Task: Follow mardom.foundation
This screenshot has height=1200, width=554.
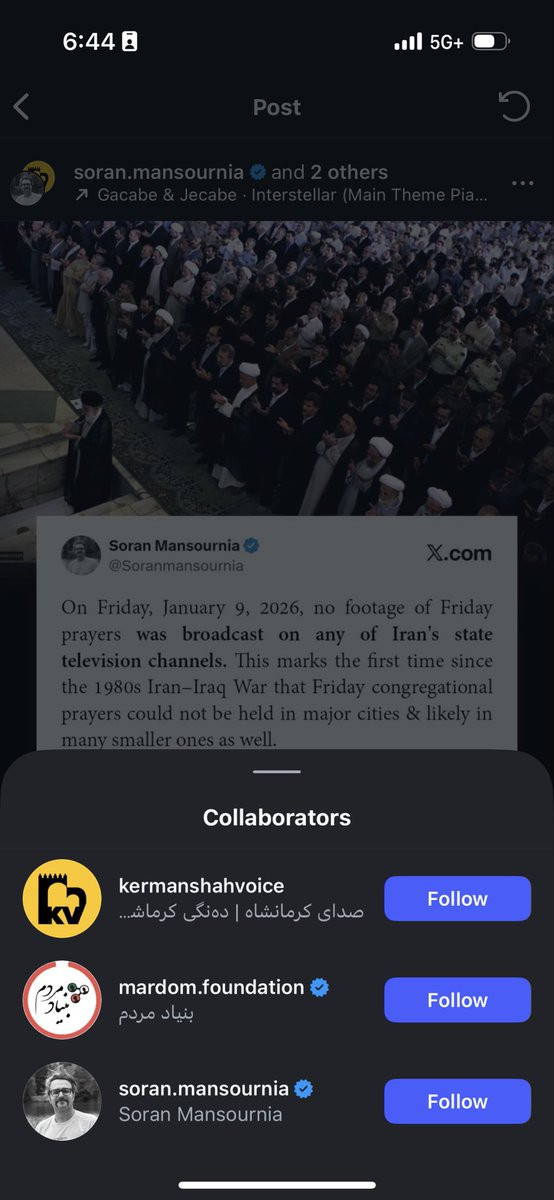Action: point(457,1000)
